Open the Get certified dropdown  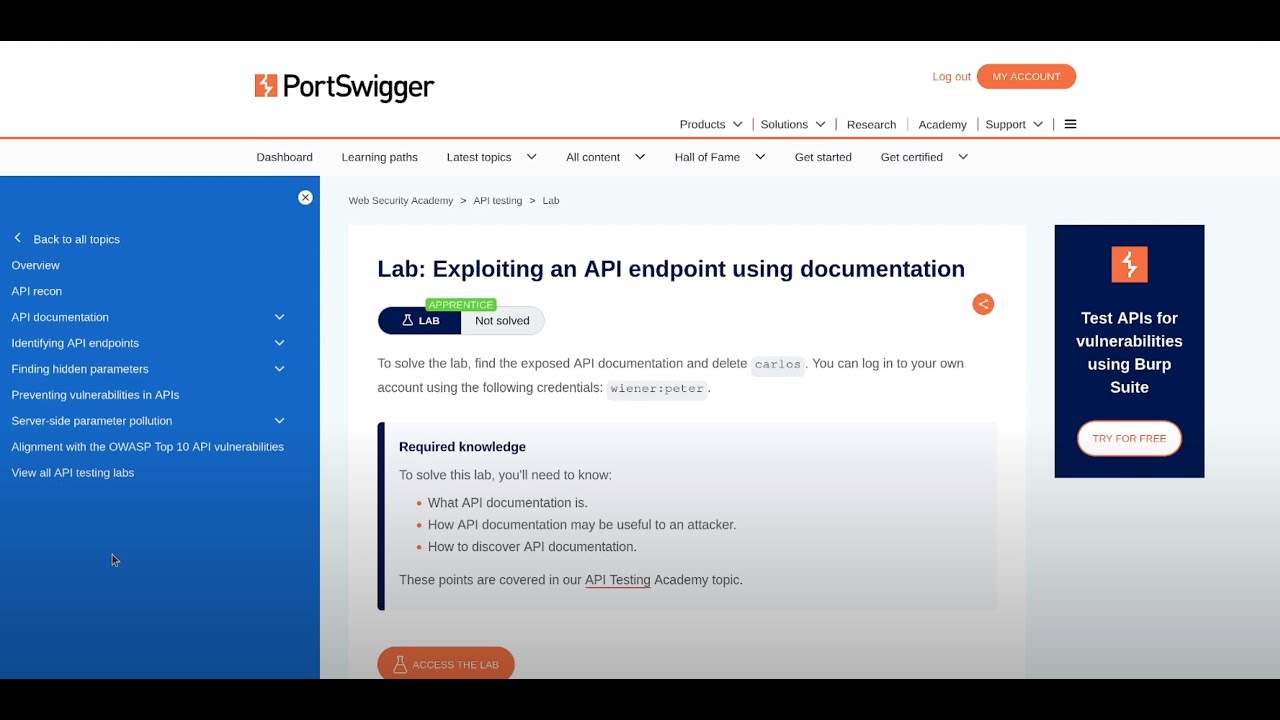(x=924, y=157)
